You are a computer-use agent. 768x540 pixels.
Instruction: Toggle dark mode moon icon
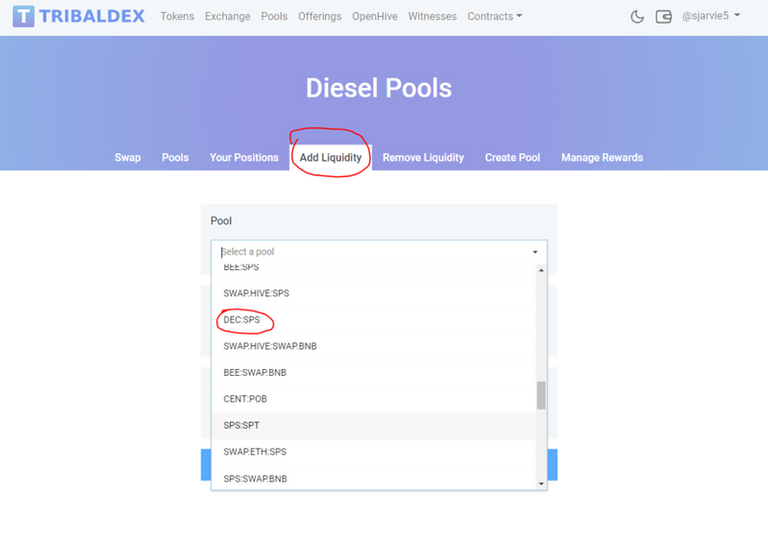[x=637, y=17]
